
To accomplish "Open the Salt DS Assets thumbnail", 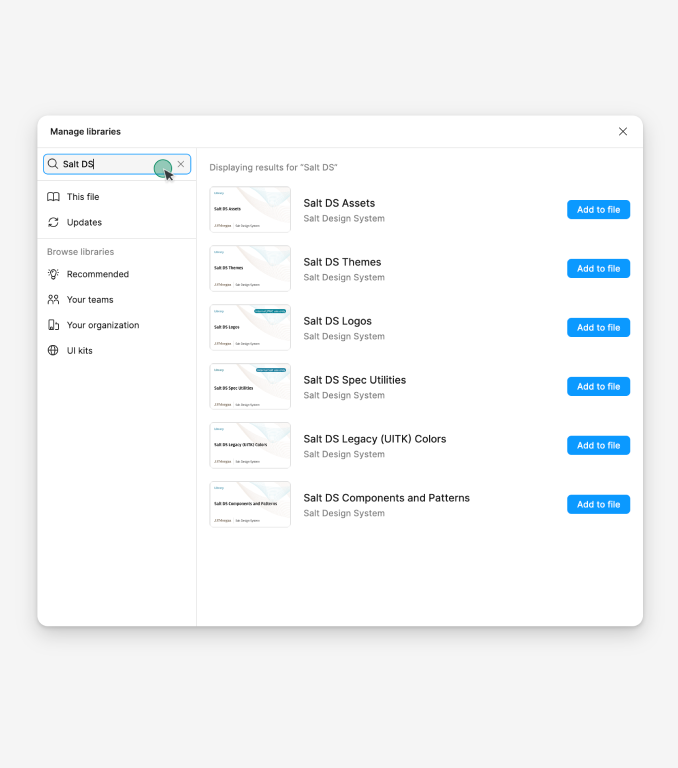I will tap(250, 210).
